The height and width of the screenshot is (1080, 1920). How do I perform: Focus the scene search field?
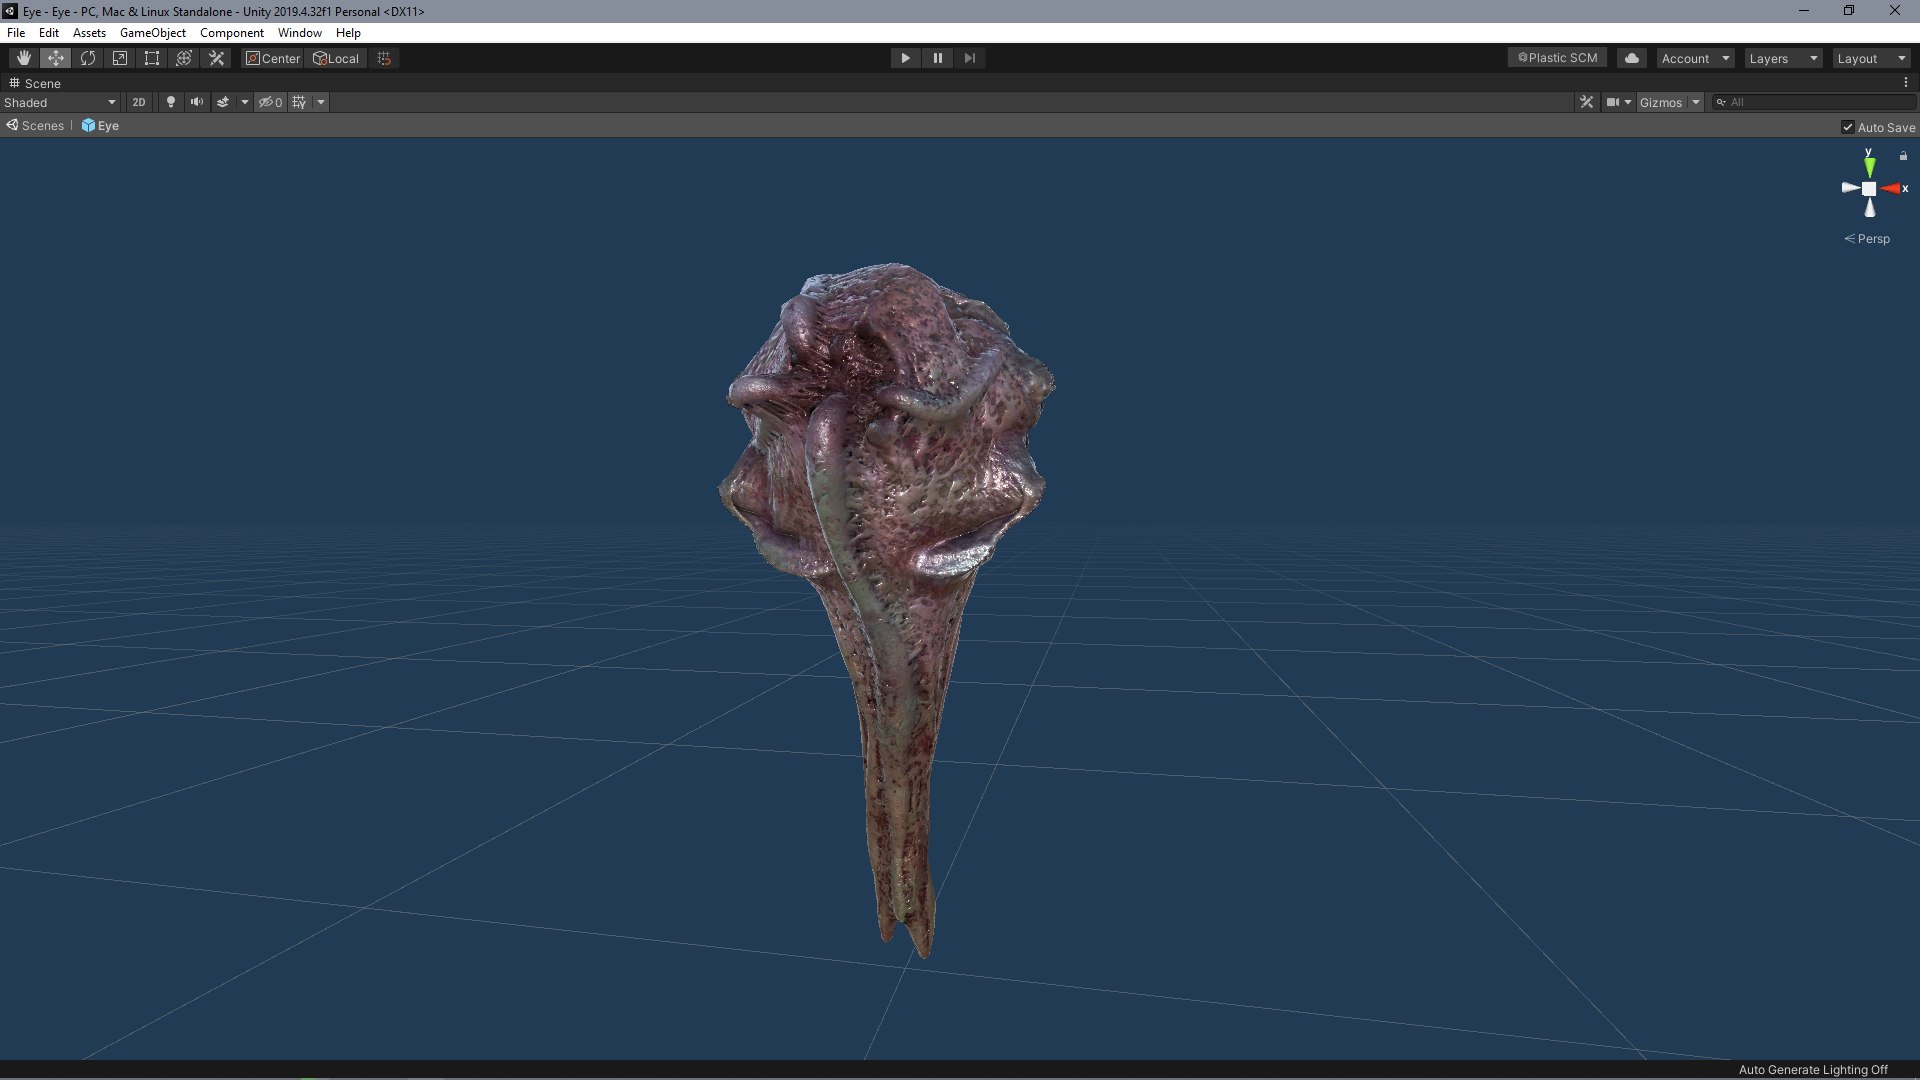click(1814, 102)
